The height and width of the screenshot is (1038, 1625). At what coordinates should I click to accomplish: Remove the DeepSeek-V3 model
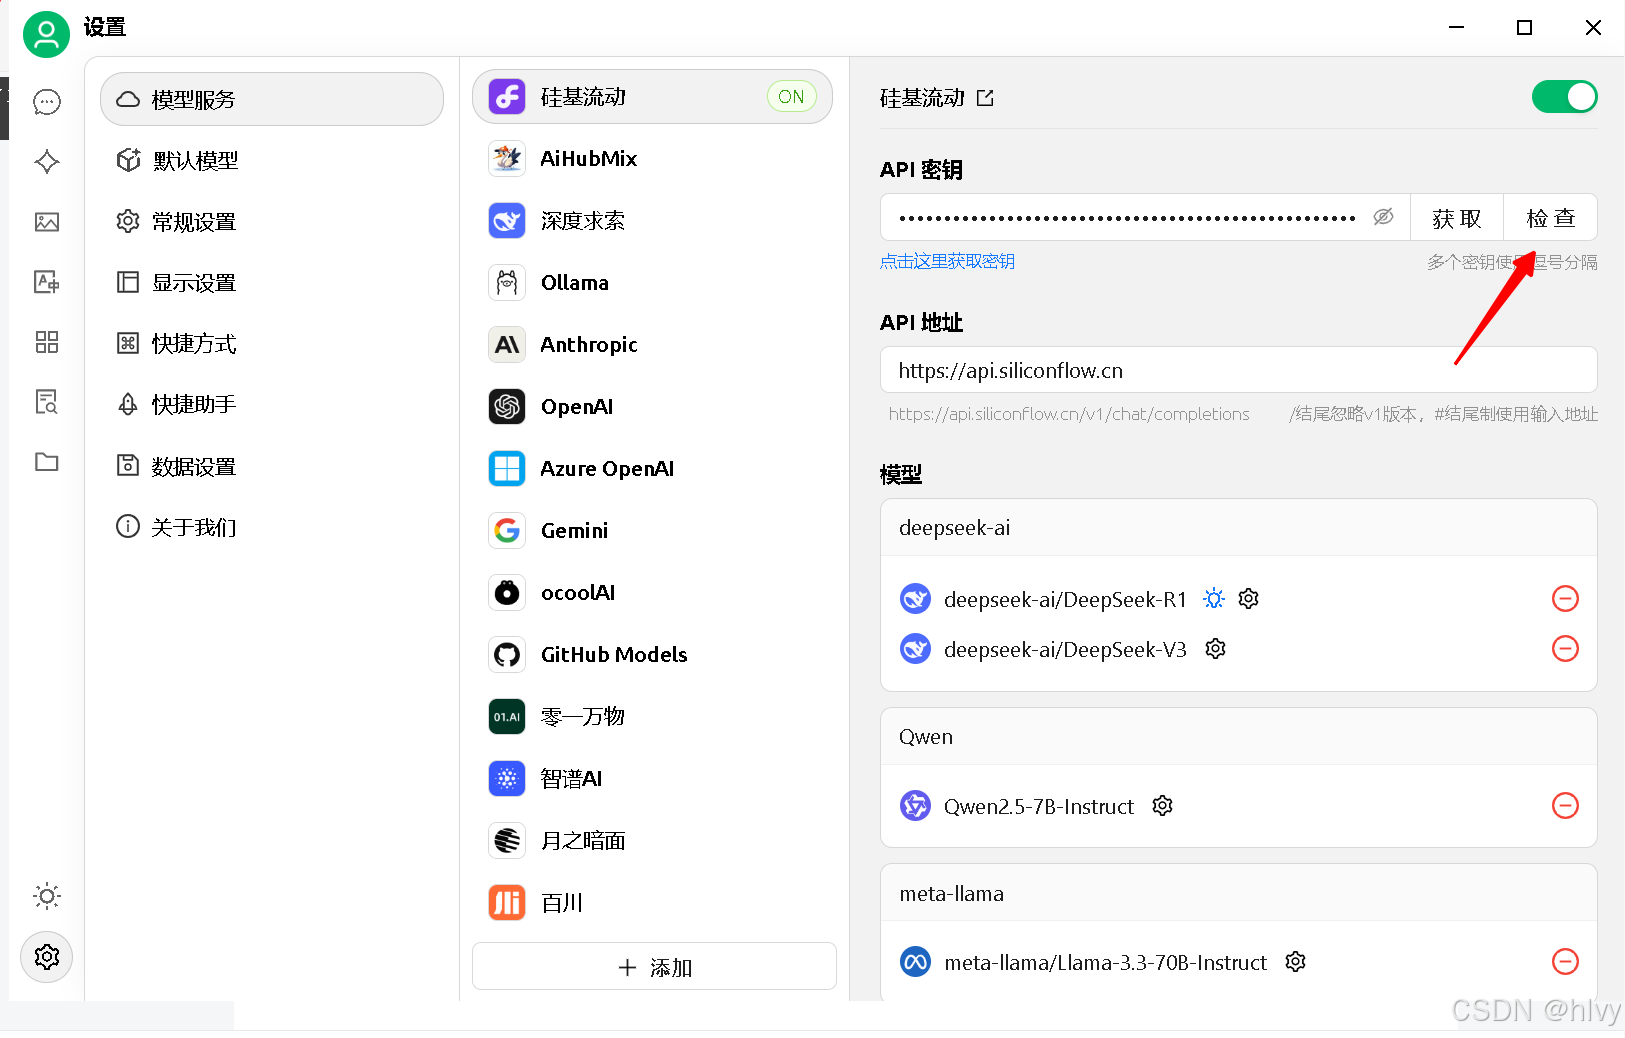coord(1565,649)
